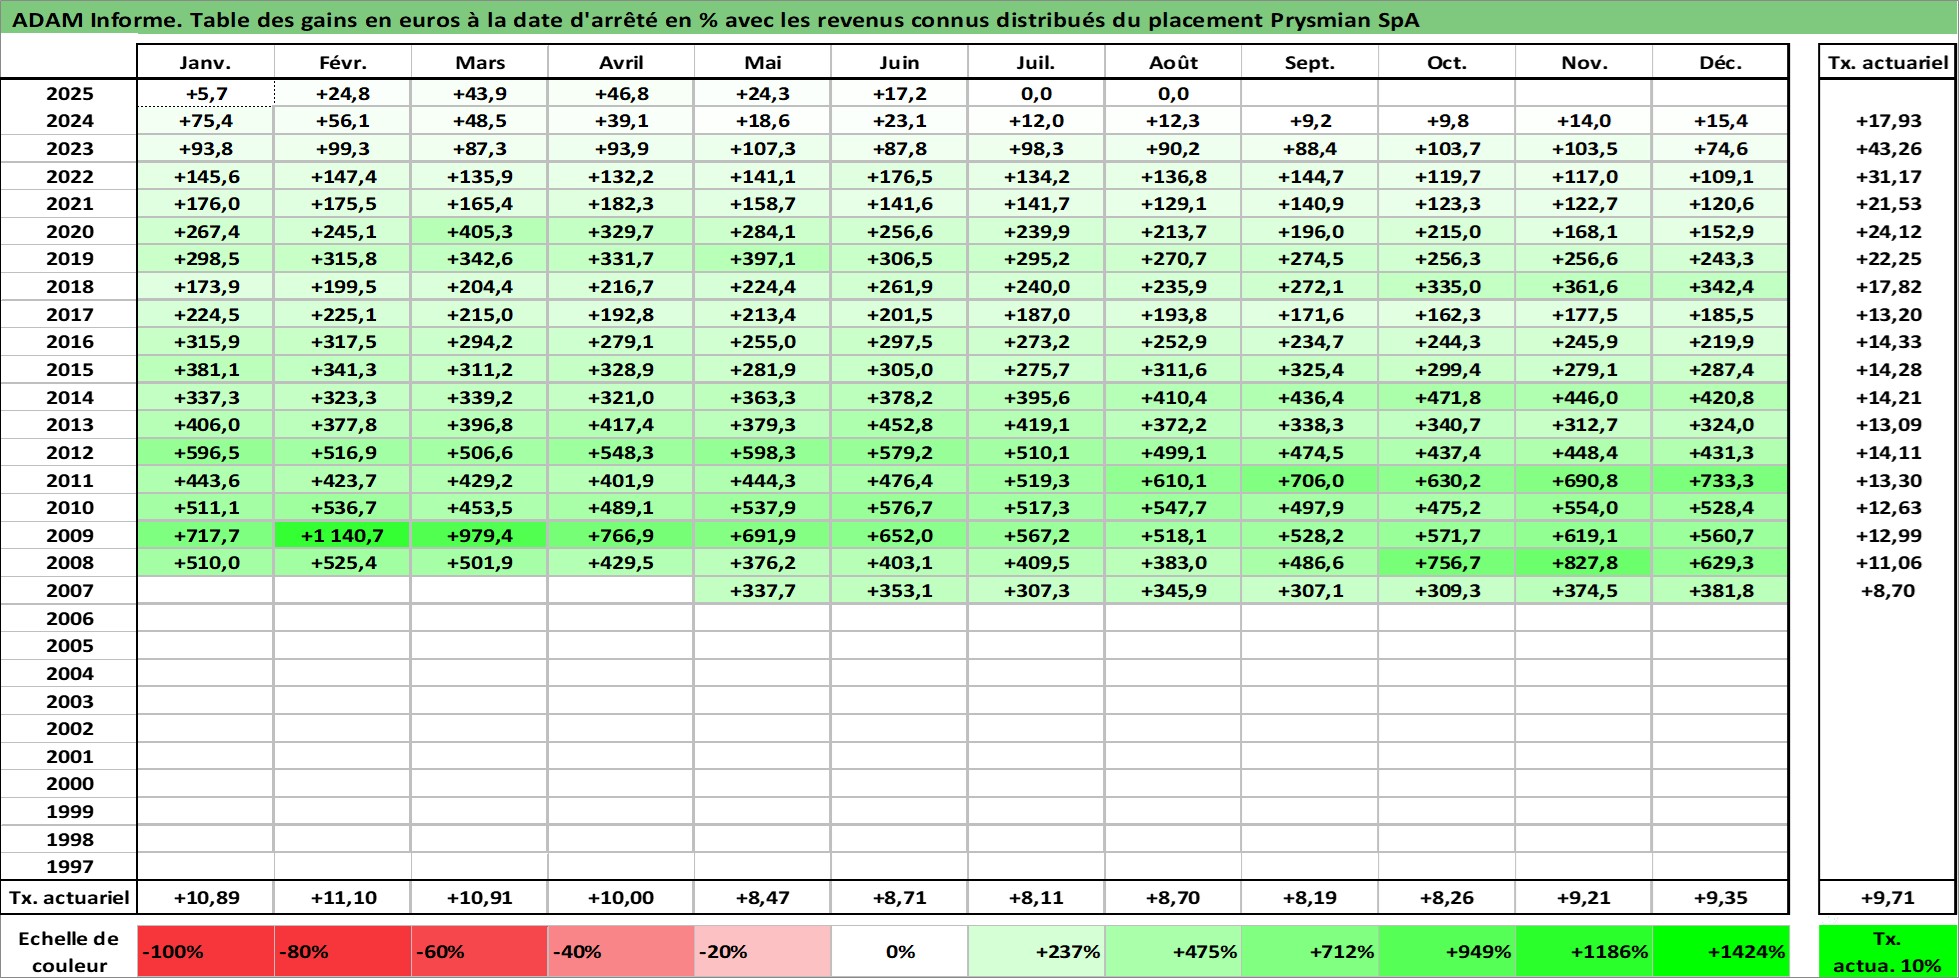Select cell value +827,8

(x=1584, y=562)
